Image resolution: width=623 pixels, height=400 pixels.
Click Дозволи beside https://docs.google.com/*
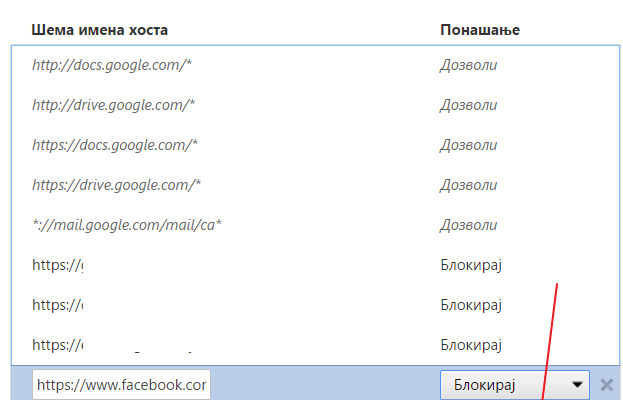click(468, 145)
